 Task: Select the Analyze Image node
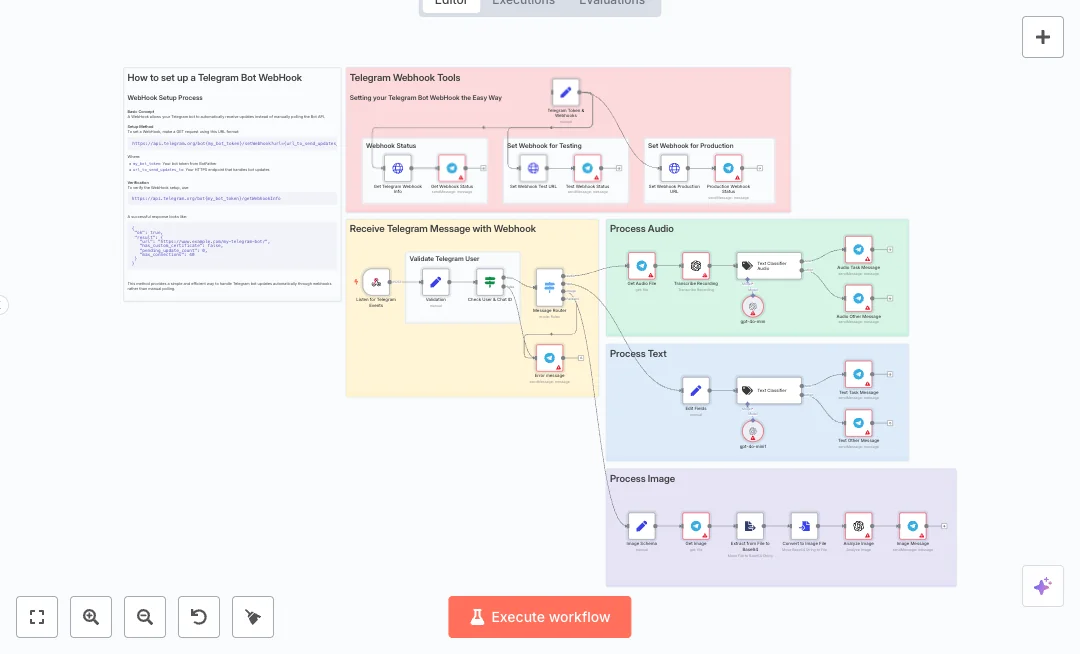(858, 526)
